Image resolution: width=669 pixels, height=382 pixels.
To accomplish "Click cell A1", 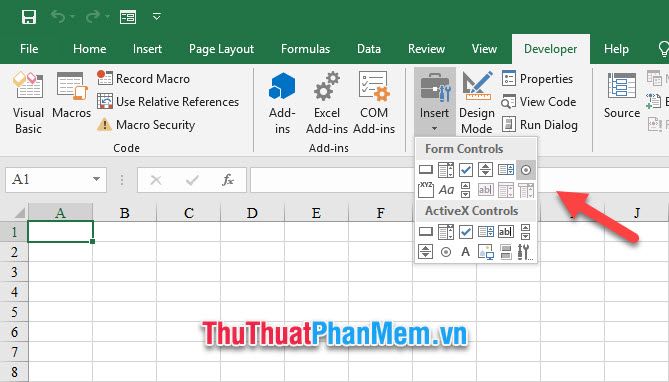I will pyautogui.click(x=60, y=232).
